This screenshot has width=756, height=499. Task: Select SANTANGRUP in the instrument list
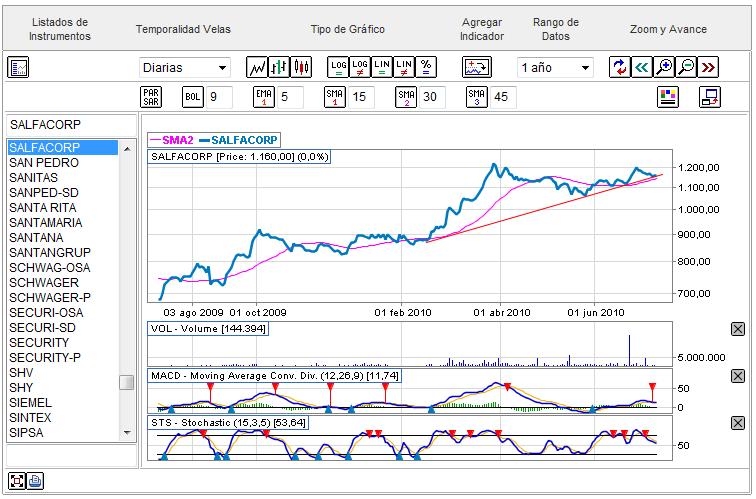click(x=63, y=252)
